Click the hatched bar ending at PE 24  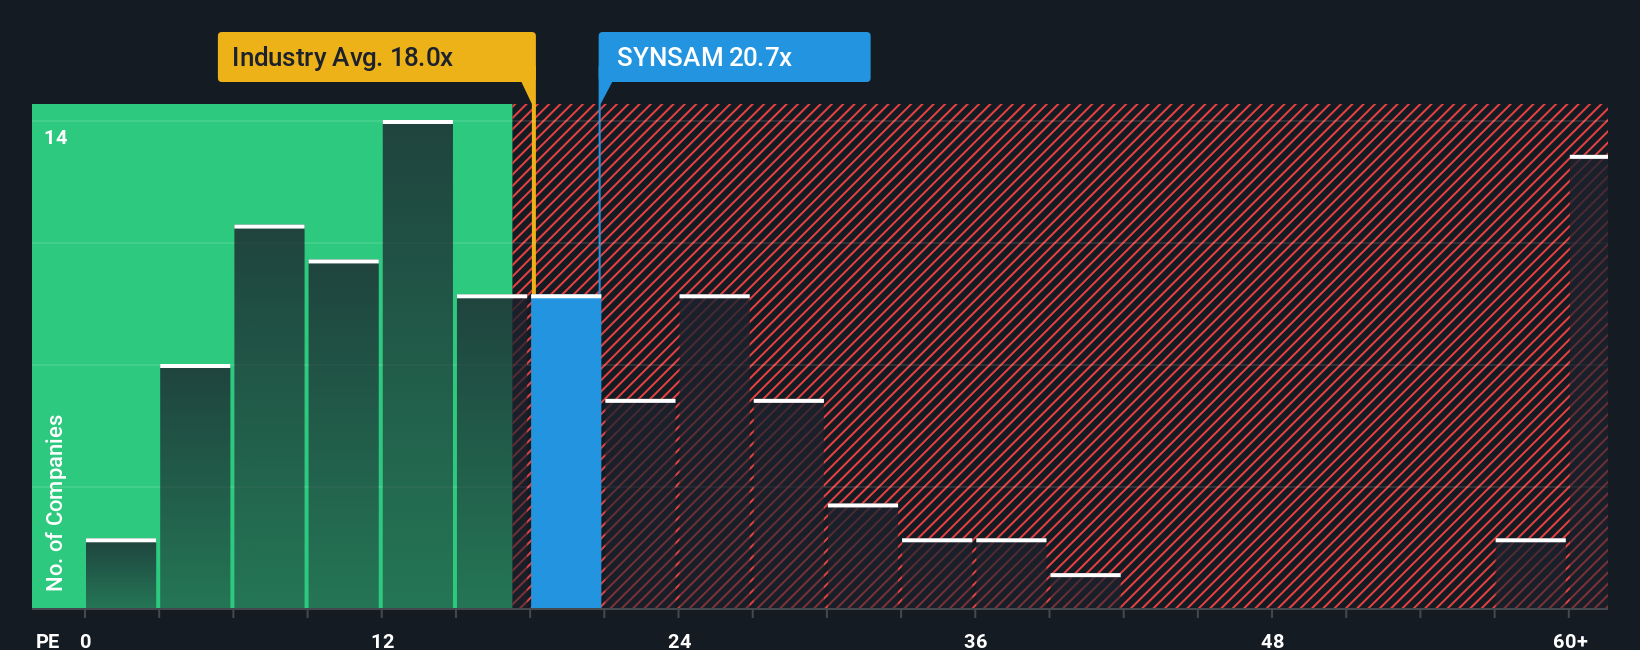click(640, 504)
